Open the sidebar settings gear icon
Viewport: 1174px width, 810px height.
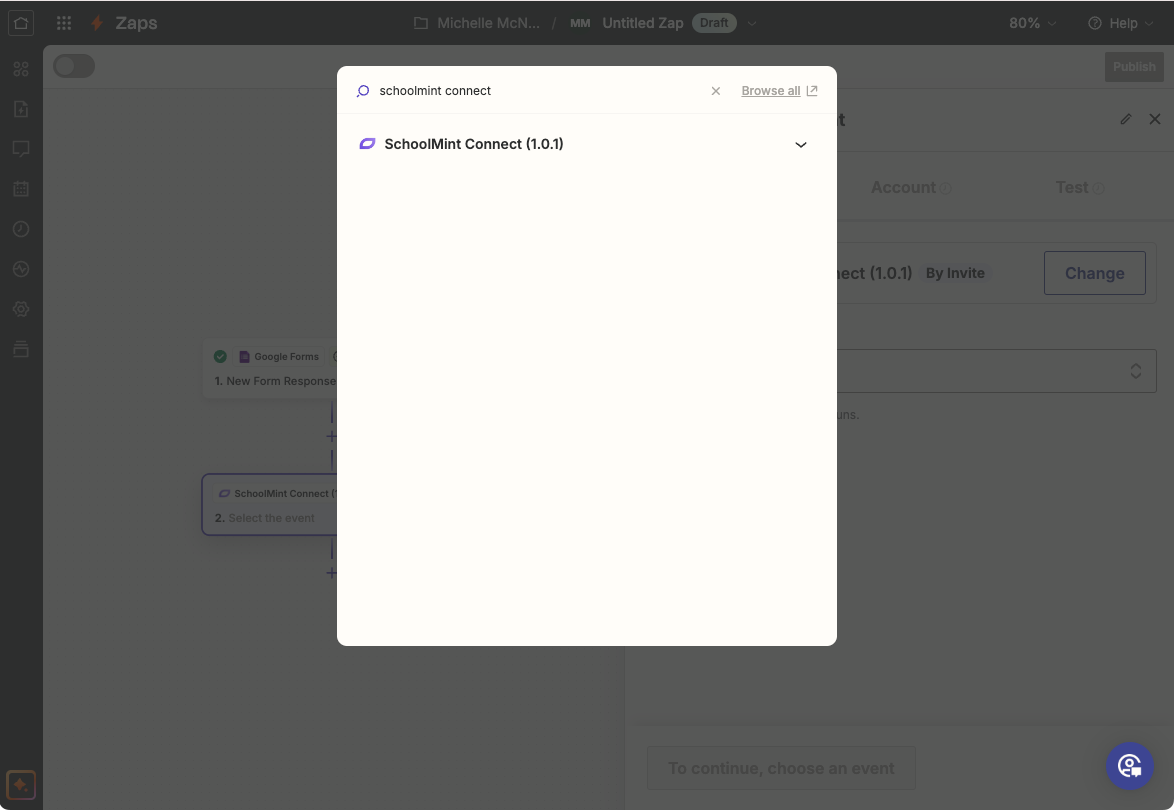21,308
